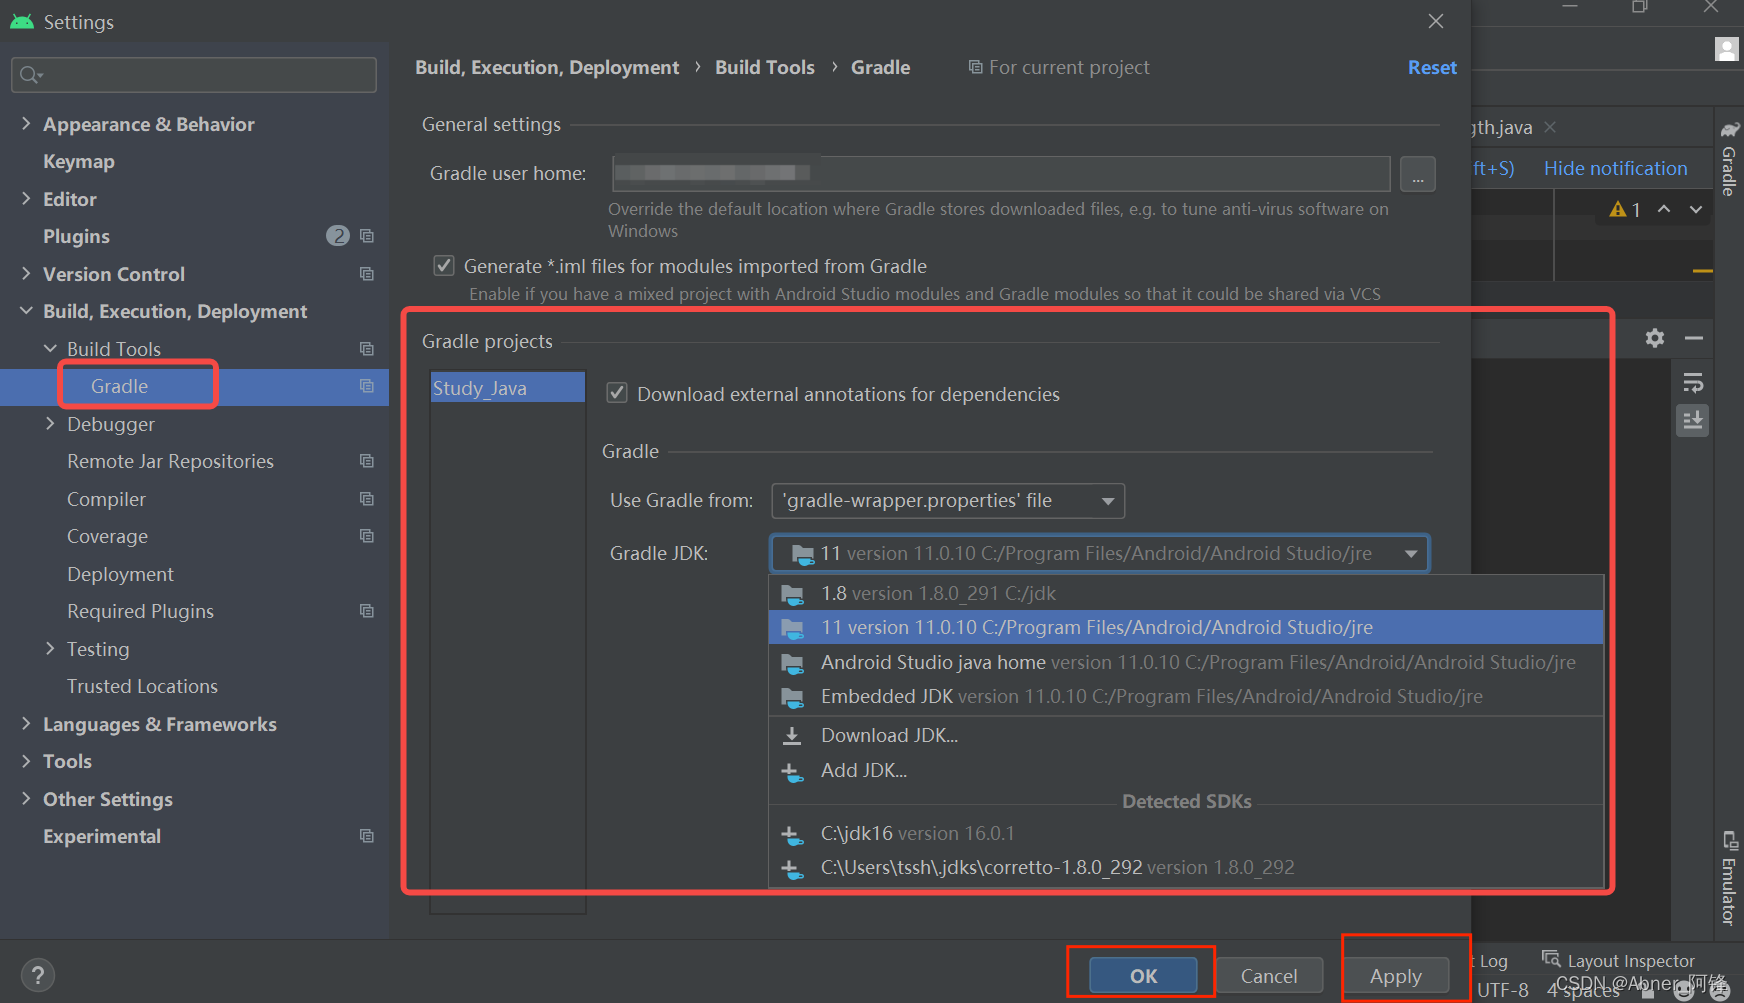
Task: Click the project-level icon beside Compiler
Action: click(367, 499)
